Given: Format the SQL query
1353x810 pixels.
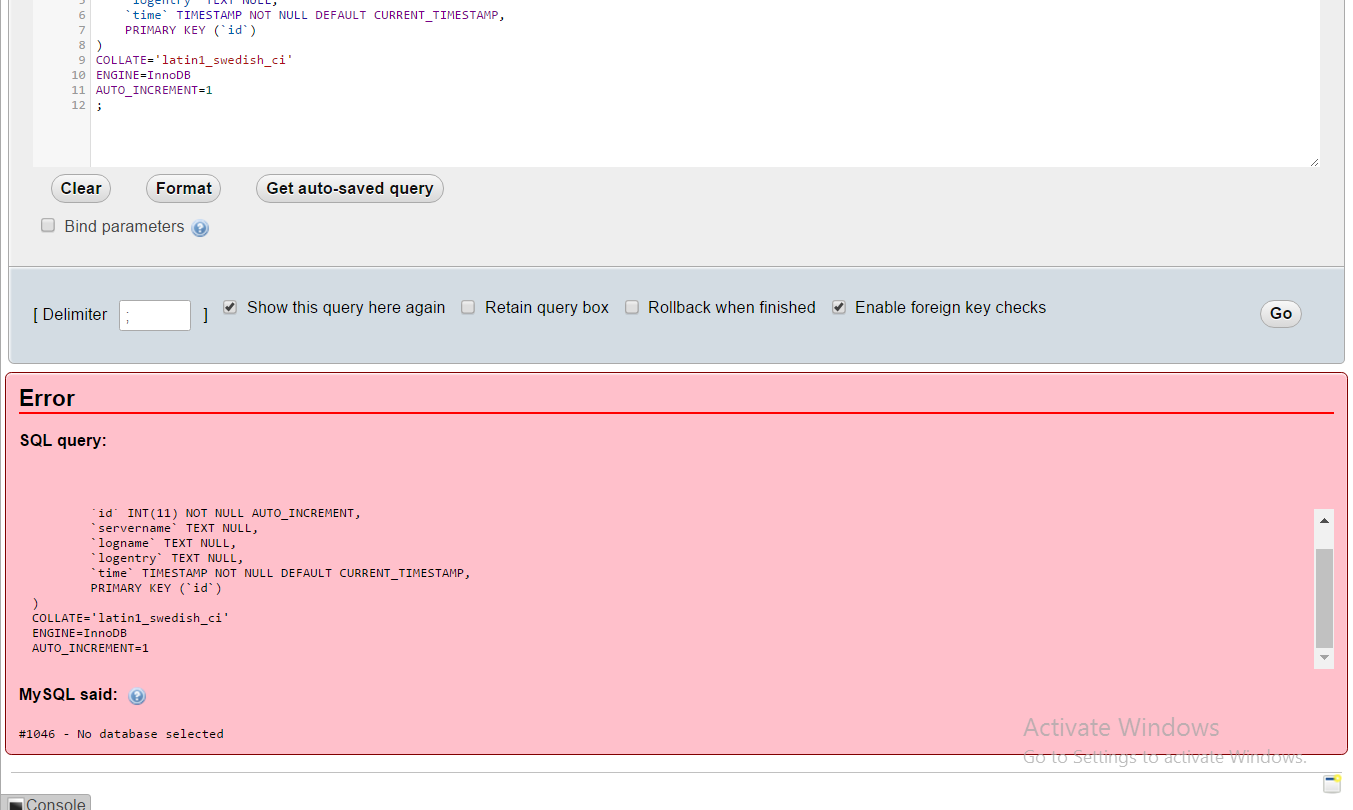Looking at the screenshot, I should coord(183,188).
